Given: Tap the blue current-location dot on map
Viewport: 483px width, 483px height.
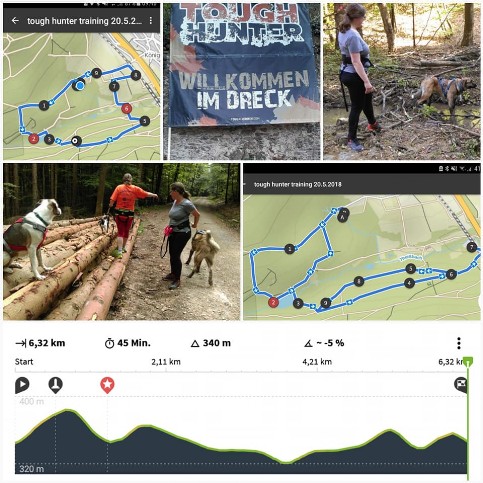Looking at the screenshot, I should (79, 85).
